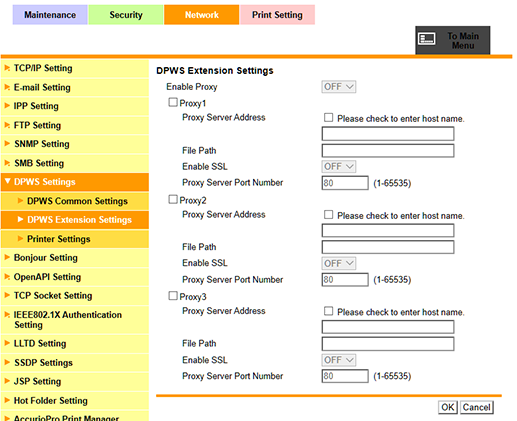Click the Proxy3 Proxy Server Port Number field
Screen dimensions: 517x421
[x=345, y=376]
